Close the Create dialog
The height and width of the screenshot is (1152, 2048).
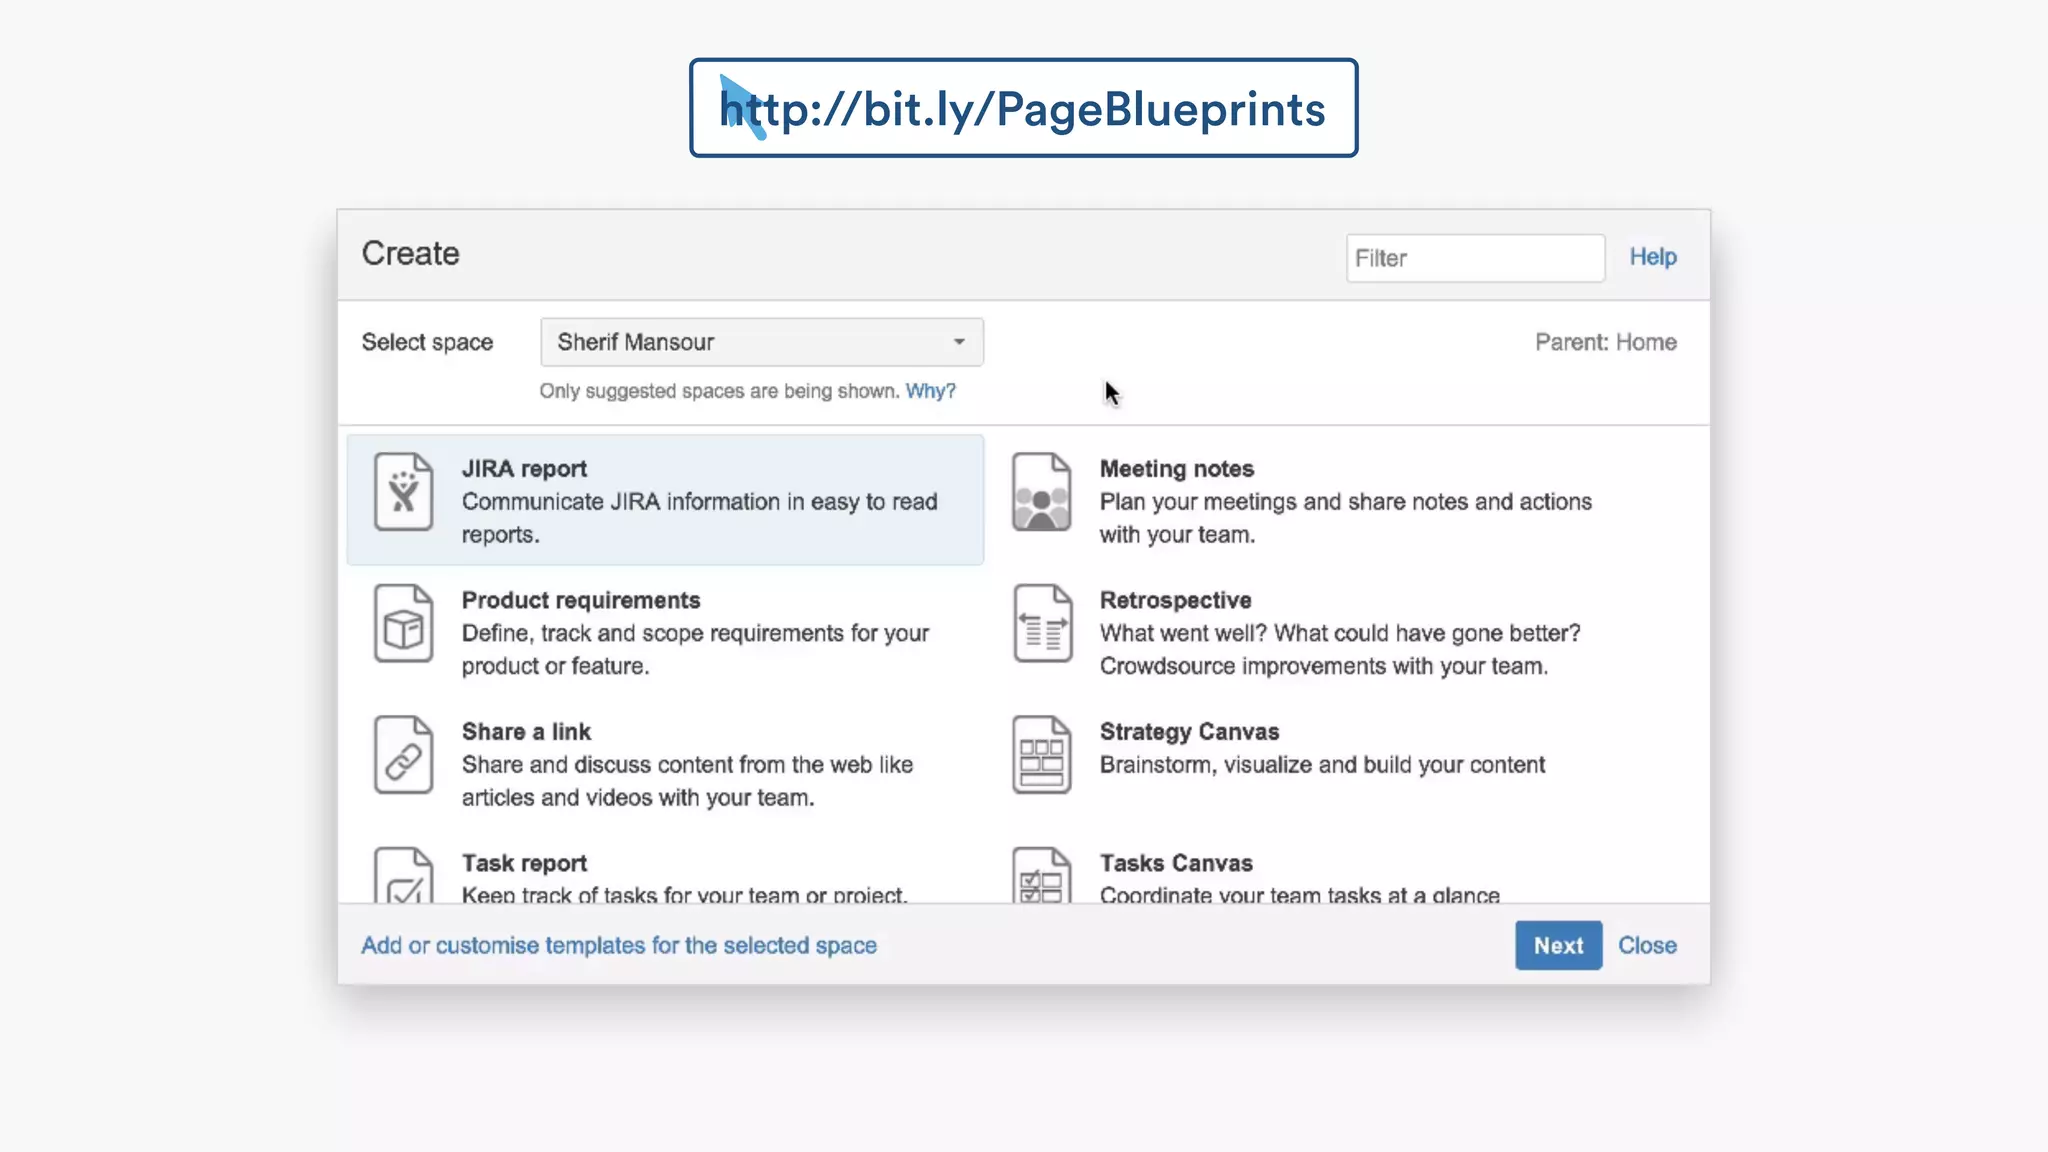coord(1647,945)
